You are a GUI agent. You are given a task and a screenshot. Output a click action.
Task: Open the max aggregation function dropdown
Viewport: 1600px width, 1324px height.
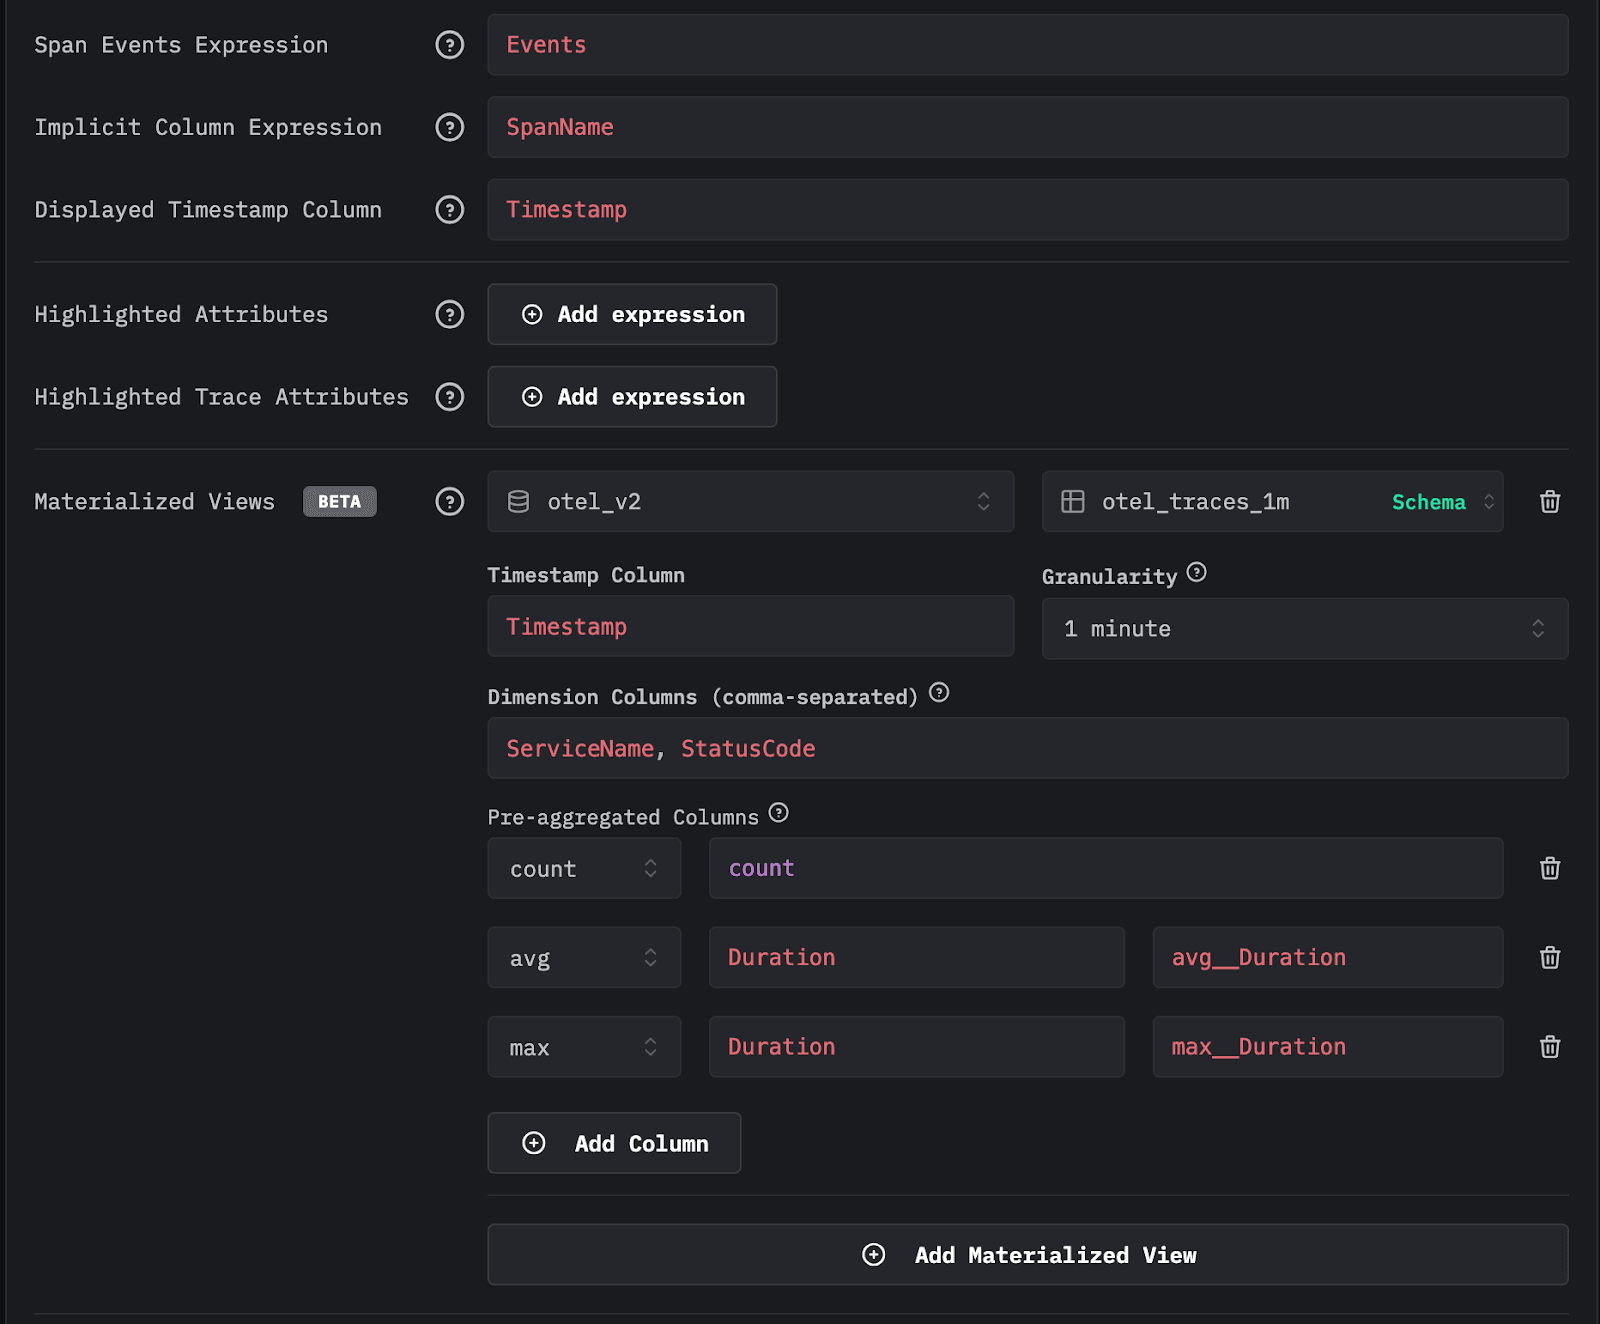point(583,1046)
